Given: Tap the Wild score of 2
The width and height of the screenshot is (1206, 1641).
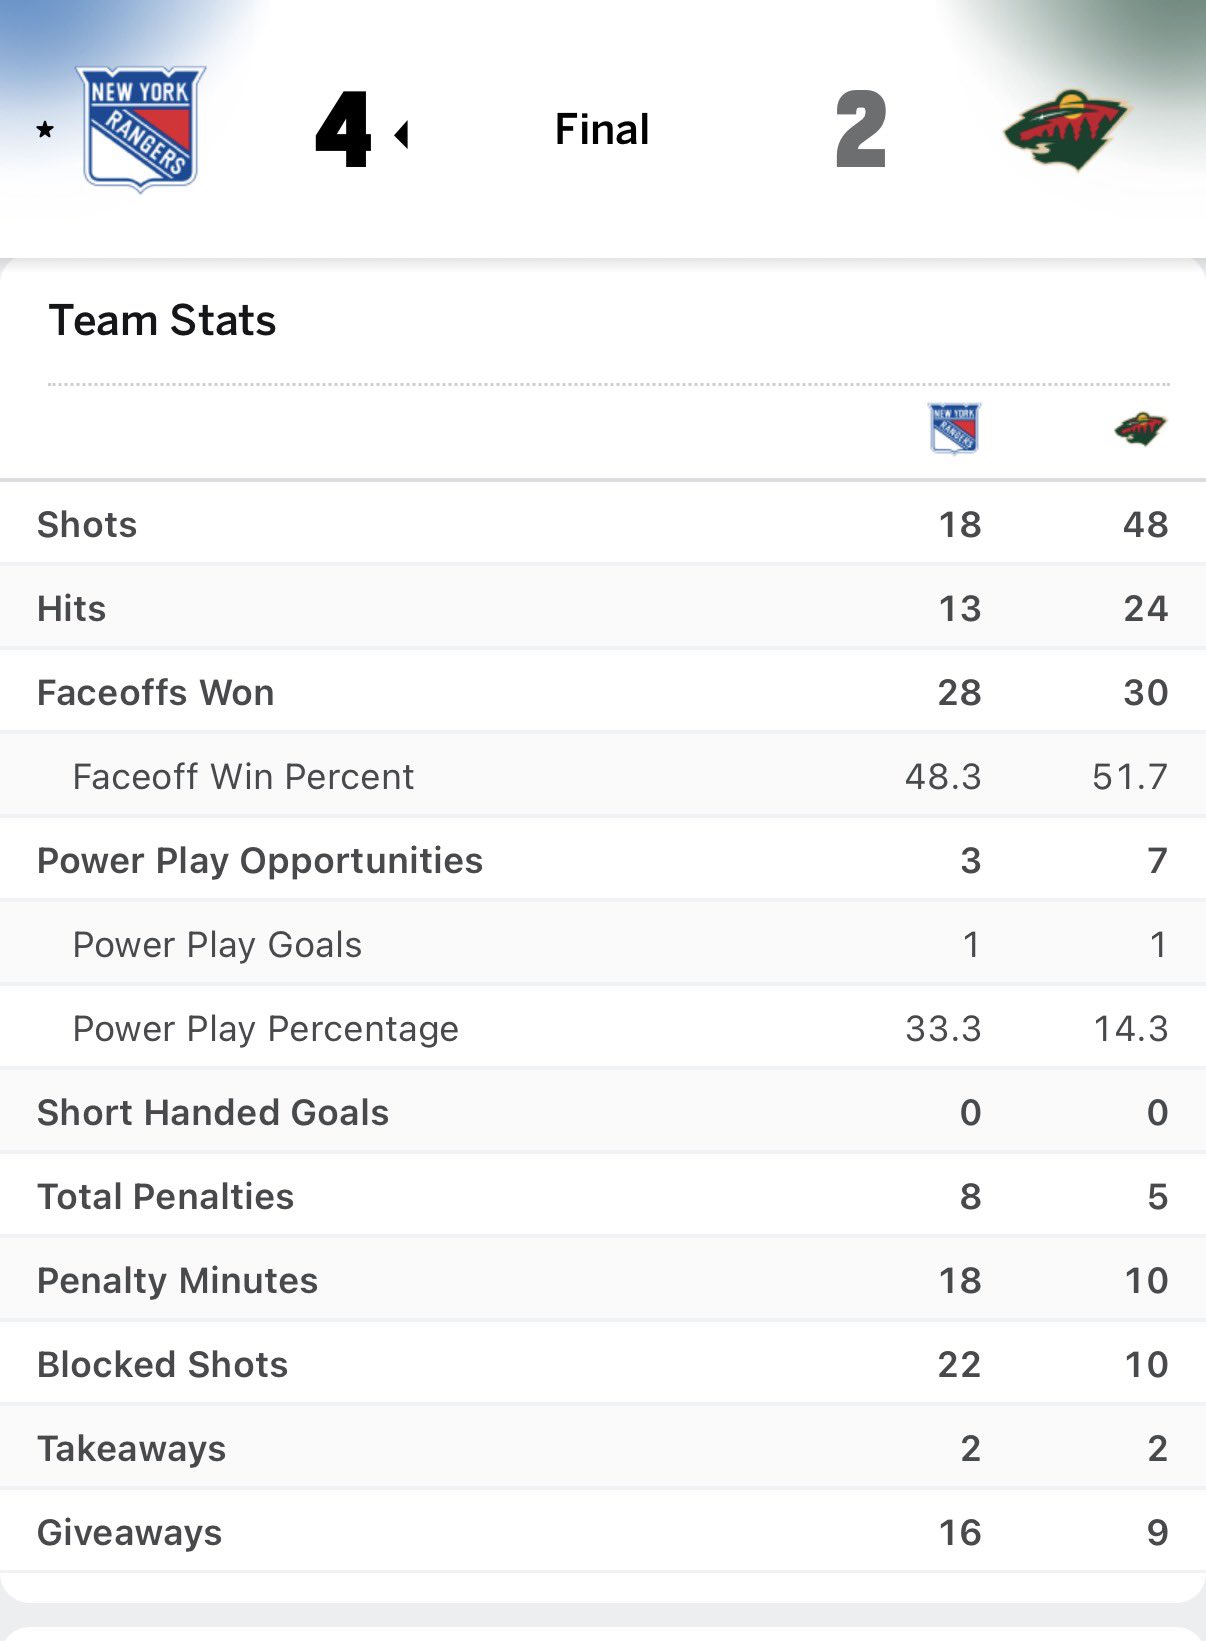Looking at the screenshot, I should pos(861,130).
